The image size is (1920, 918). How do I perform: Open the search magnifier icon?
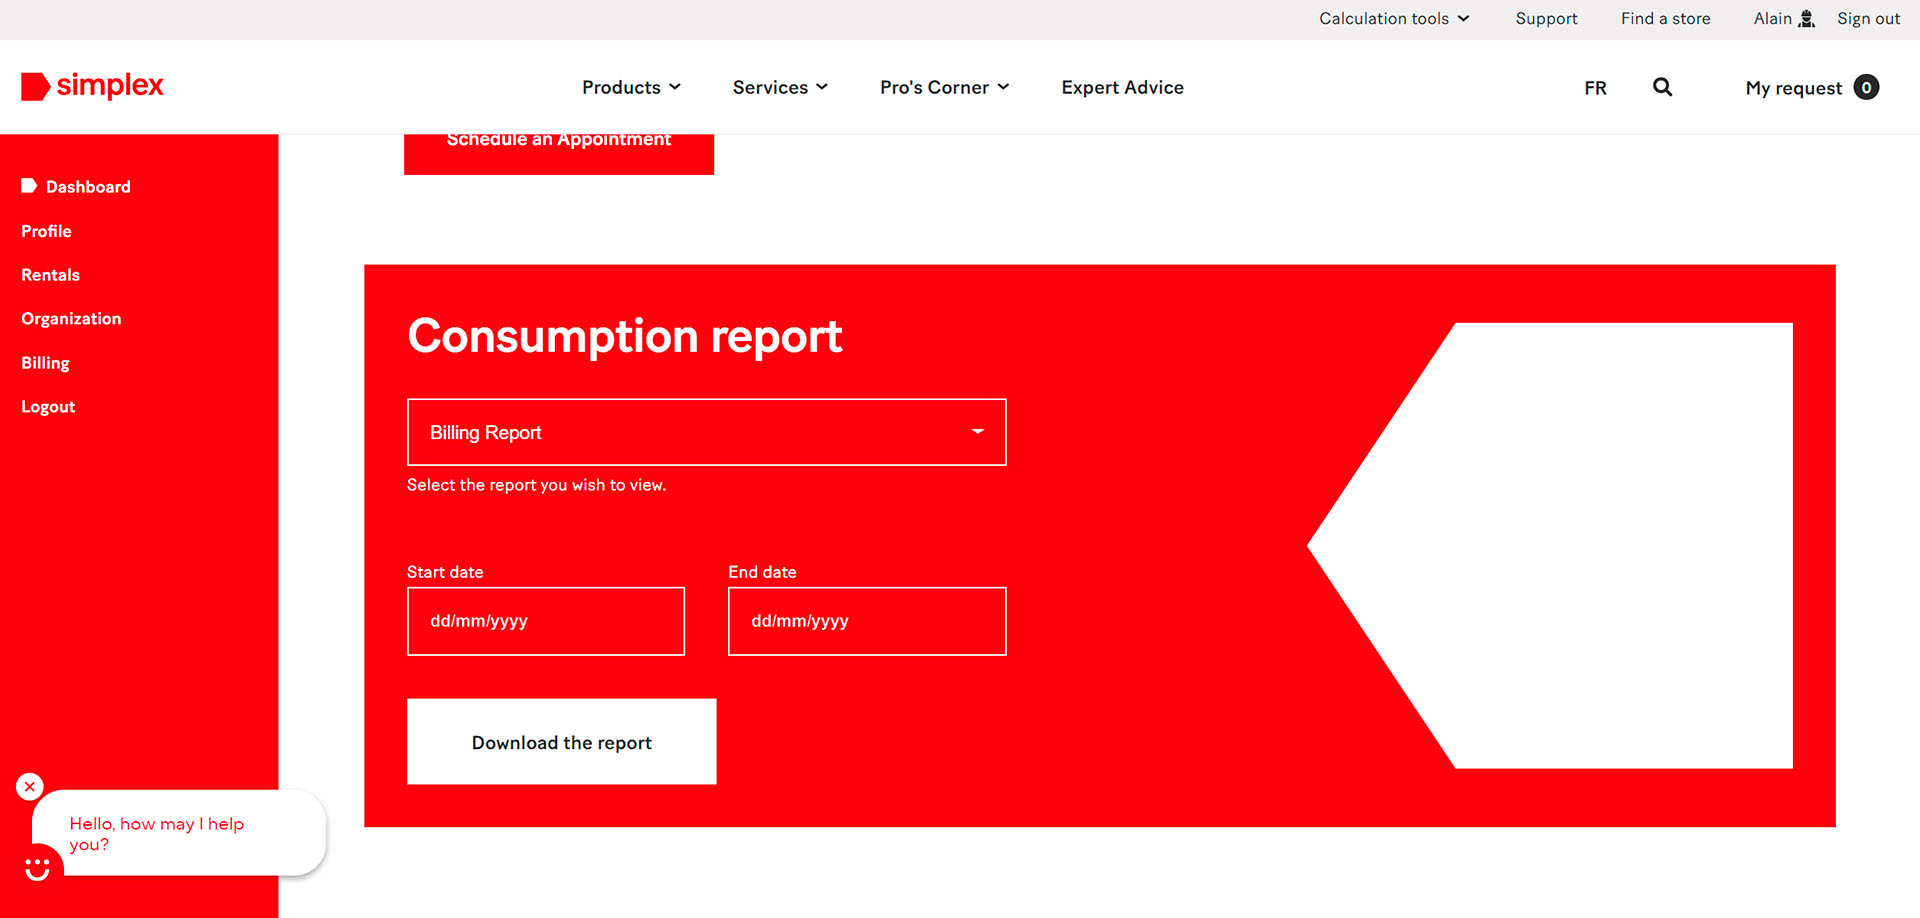1662,87
